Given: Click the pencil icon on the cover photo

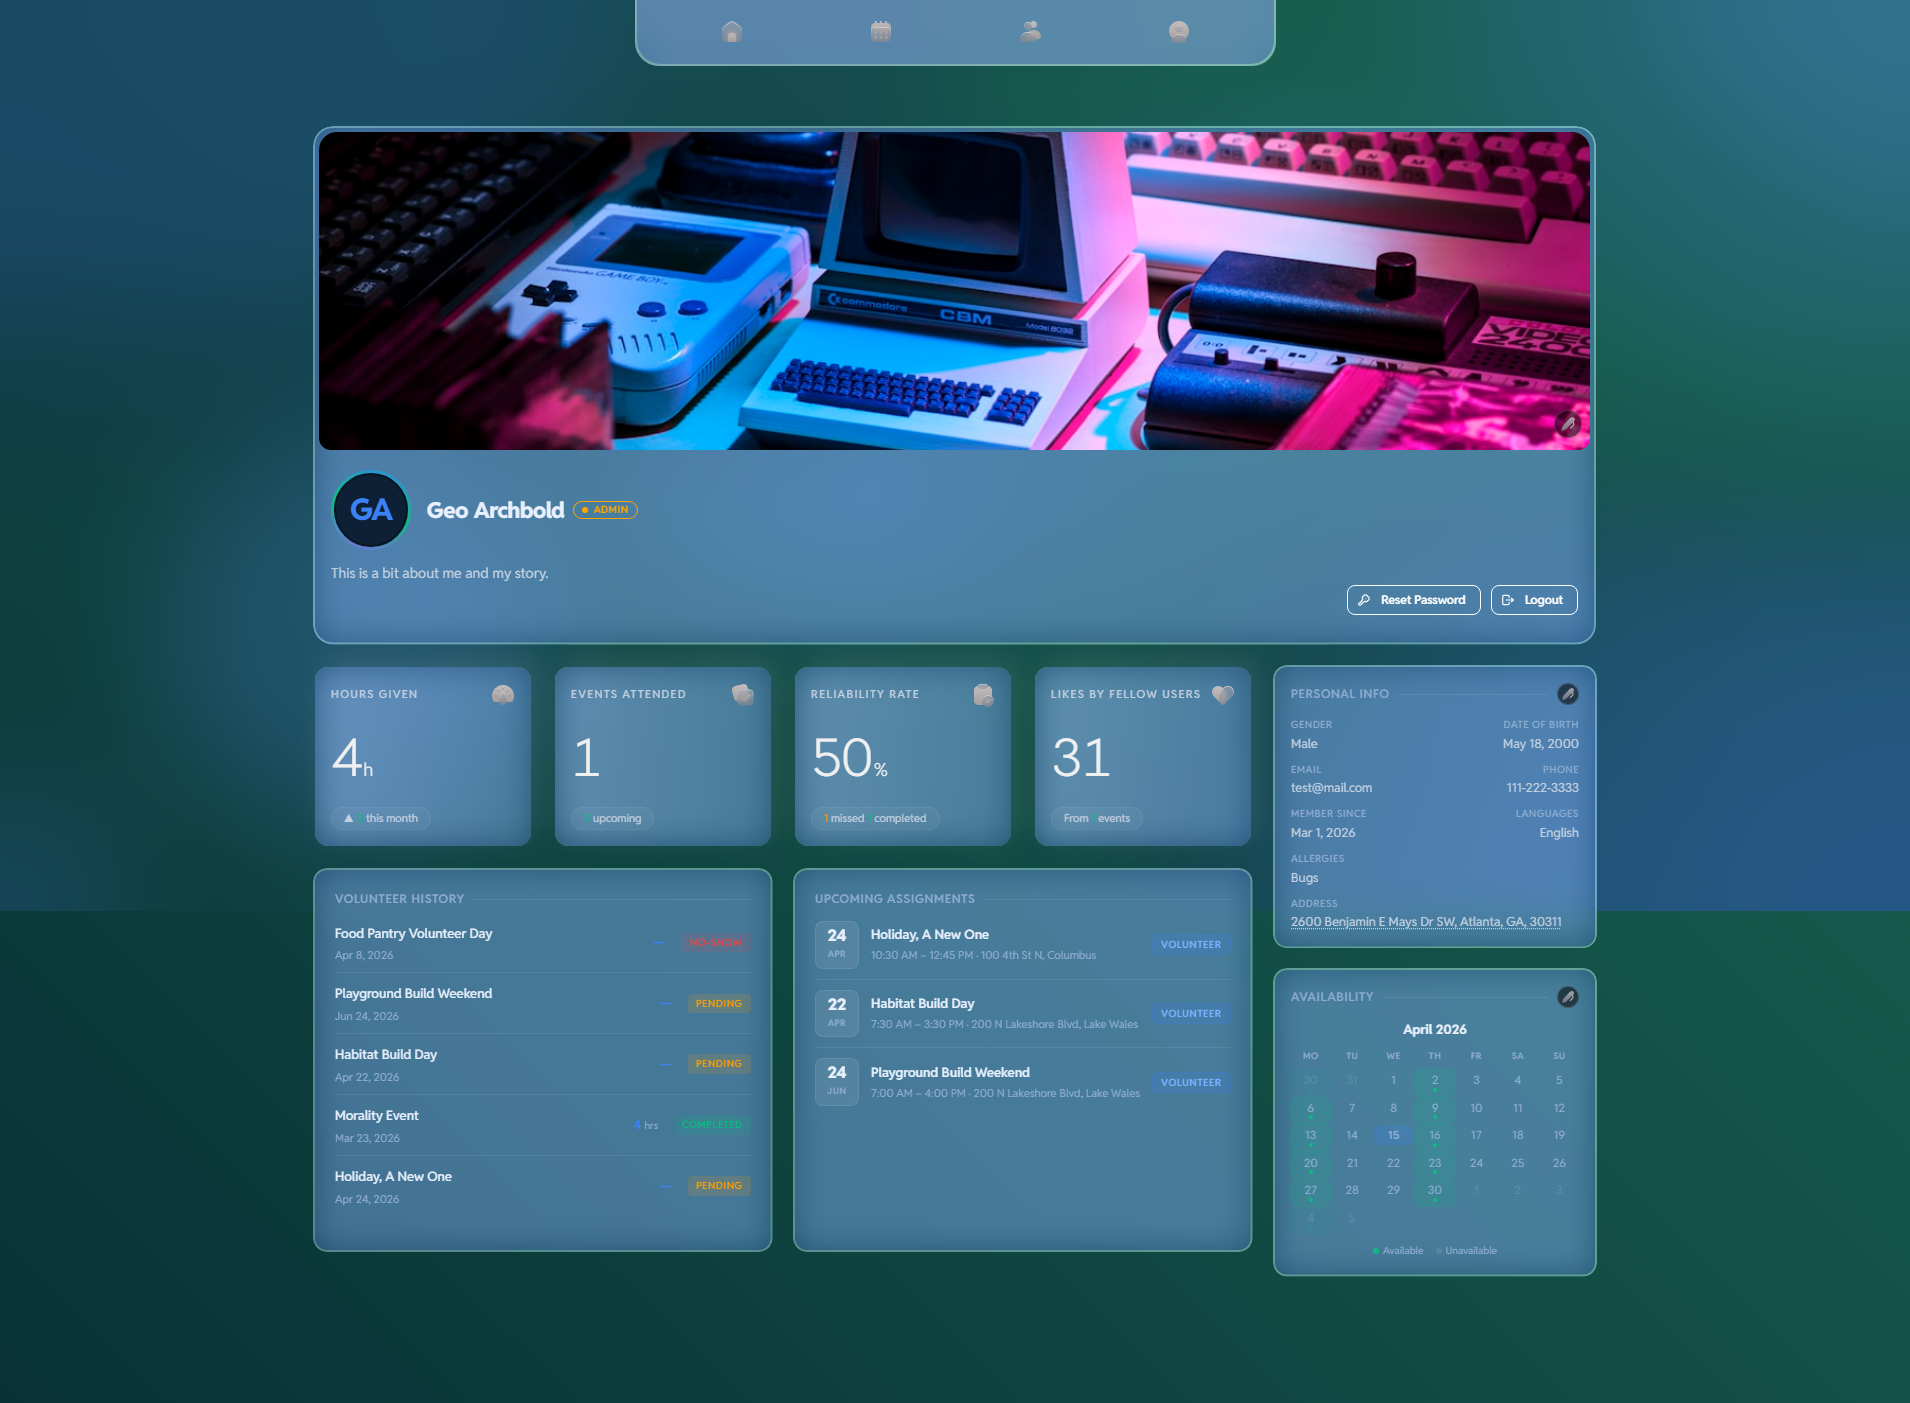Looking at the screenshot, I should coord(1569,426).
